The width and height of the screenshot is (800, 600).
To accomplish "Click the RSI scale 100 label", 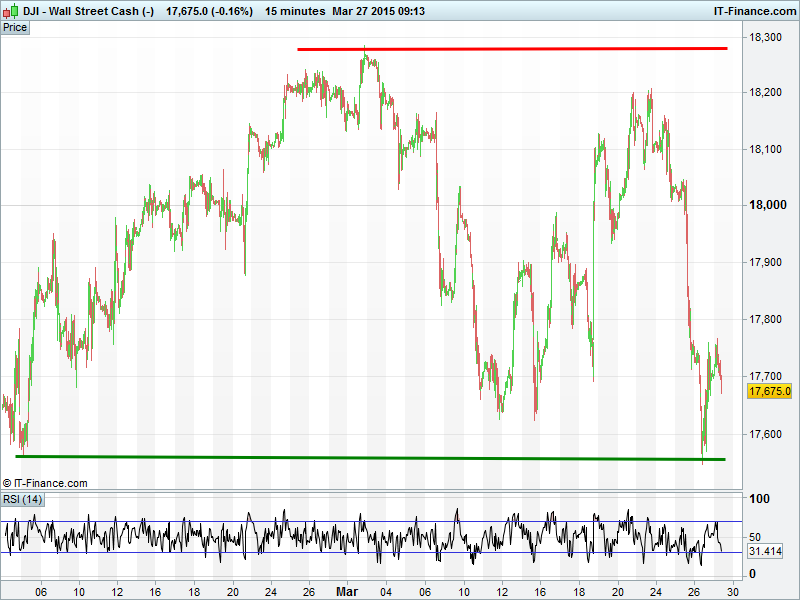I will [x=759, y=499].
